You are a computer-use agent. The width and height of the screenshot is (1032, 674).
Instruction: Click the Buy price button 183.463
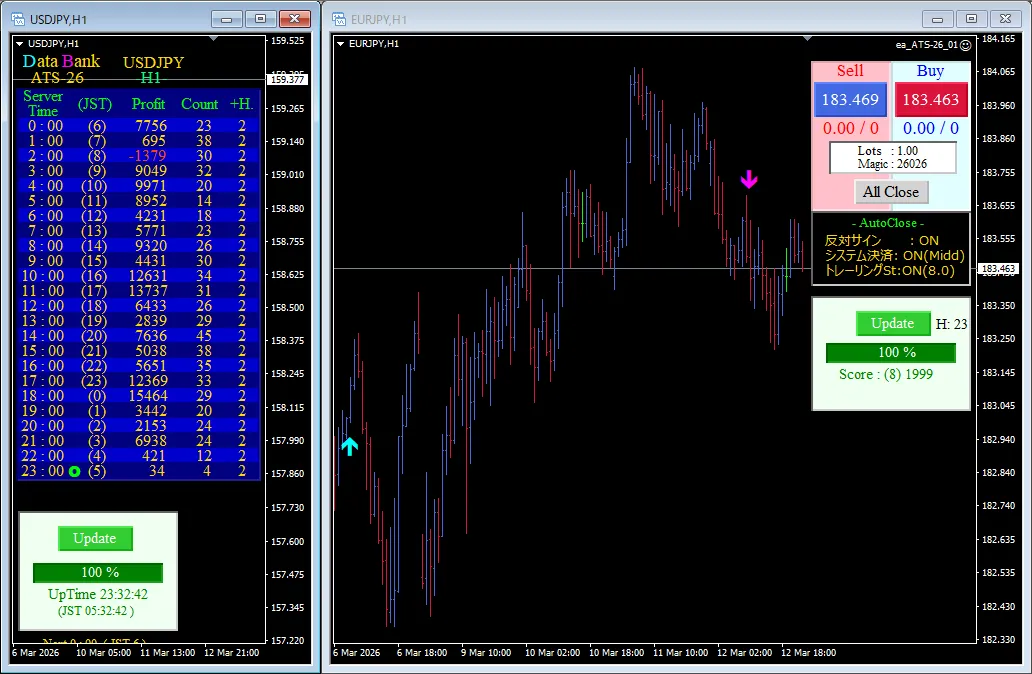[931, 99]
